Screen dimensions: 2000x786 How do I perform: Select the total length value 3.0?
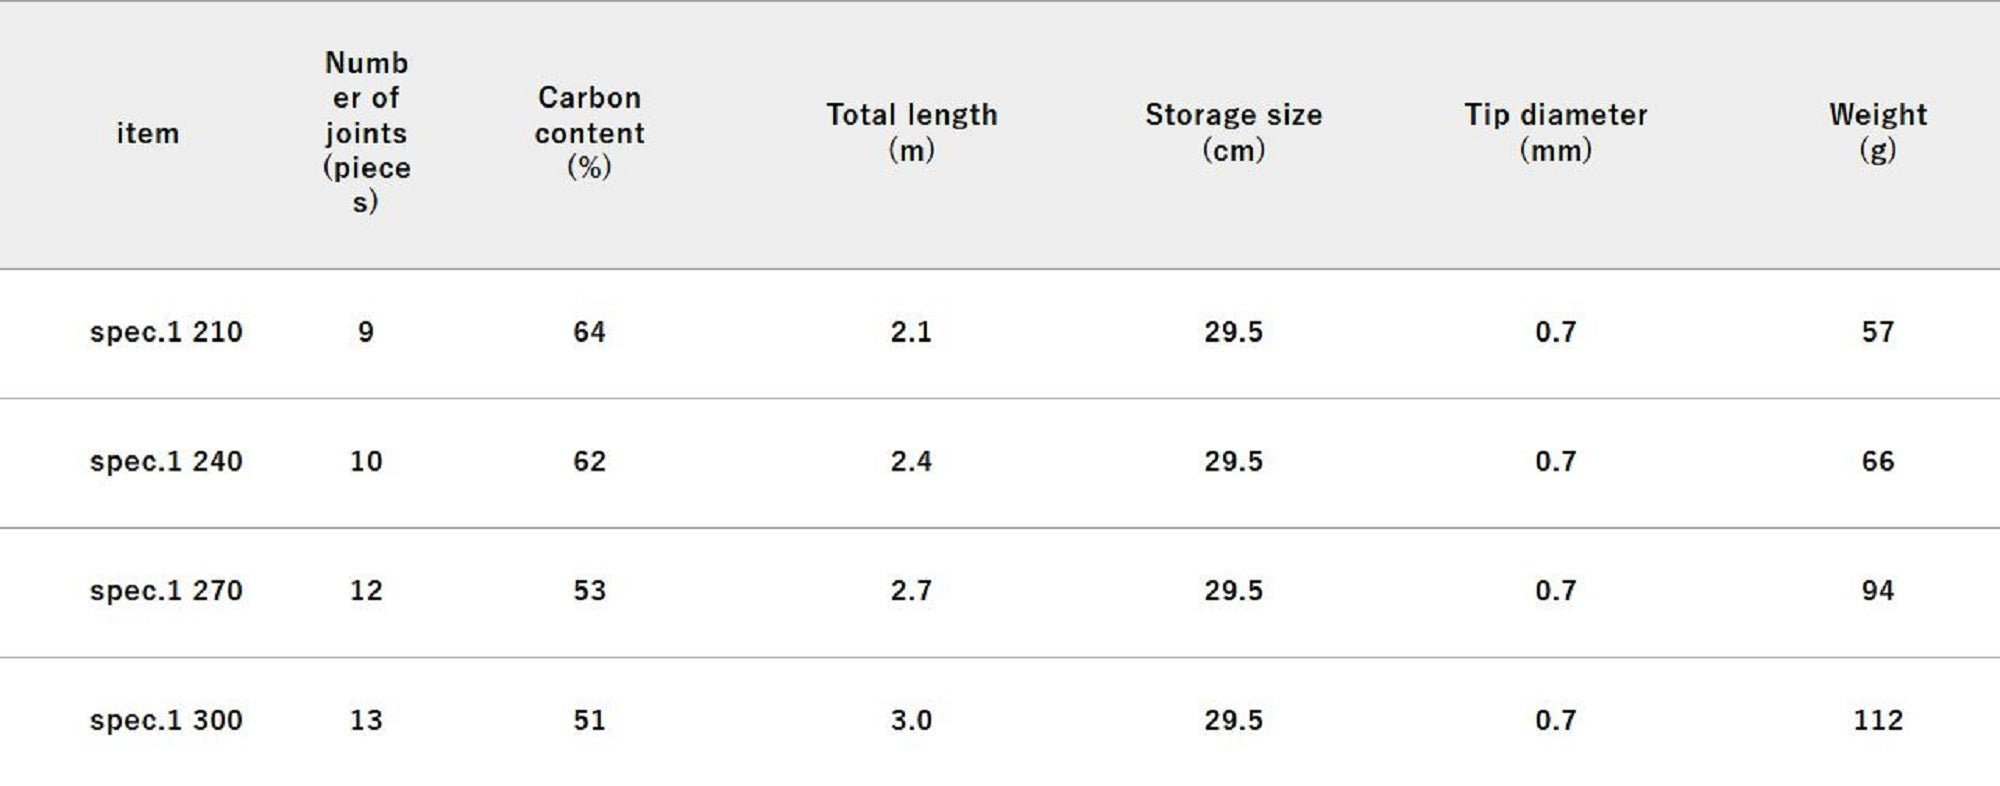tap(911, 720)
